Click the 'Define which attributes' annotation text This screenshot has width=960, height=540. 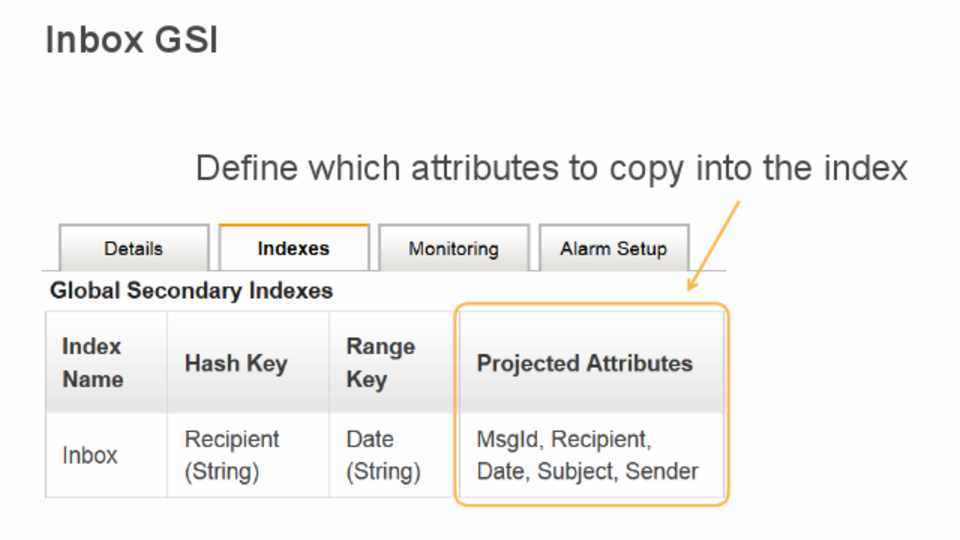point(551,167)
